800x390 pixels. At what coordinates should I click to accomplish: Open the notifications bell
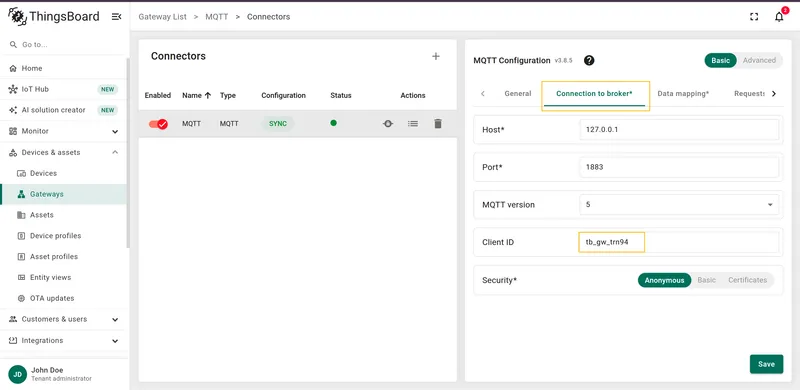(779, 16)
